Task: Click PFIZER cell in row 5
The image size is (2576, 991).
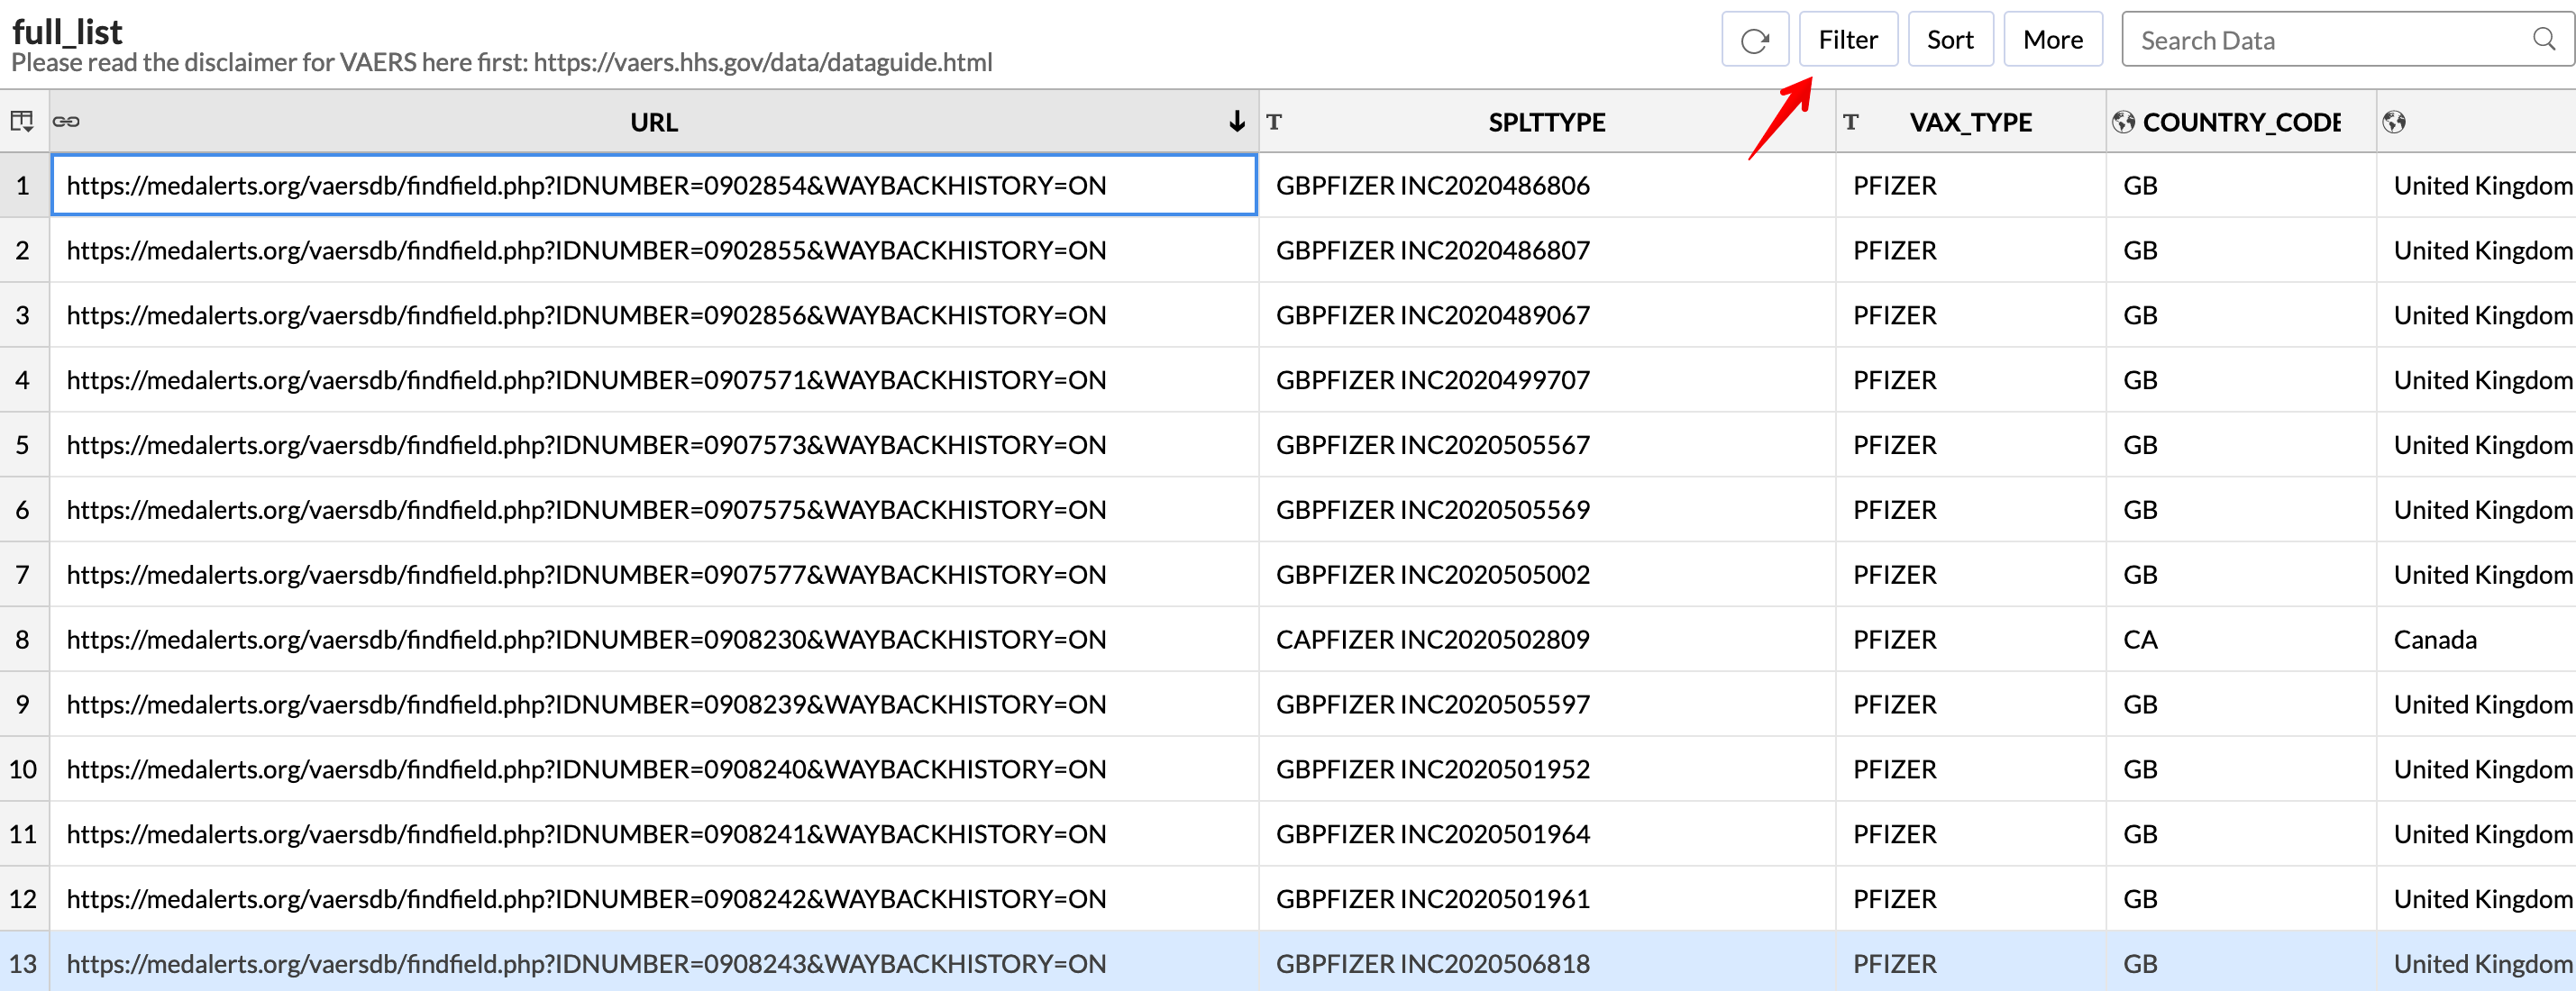Action: coord(1971,445)
